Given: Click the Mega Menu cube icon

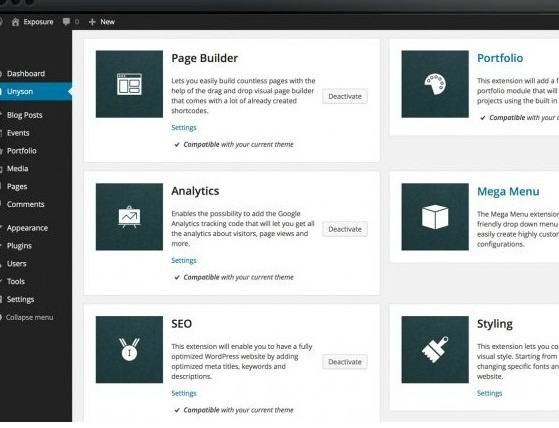Looking at the screenshot, I should [x=435, y=217].
